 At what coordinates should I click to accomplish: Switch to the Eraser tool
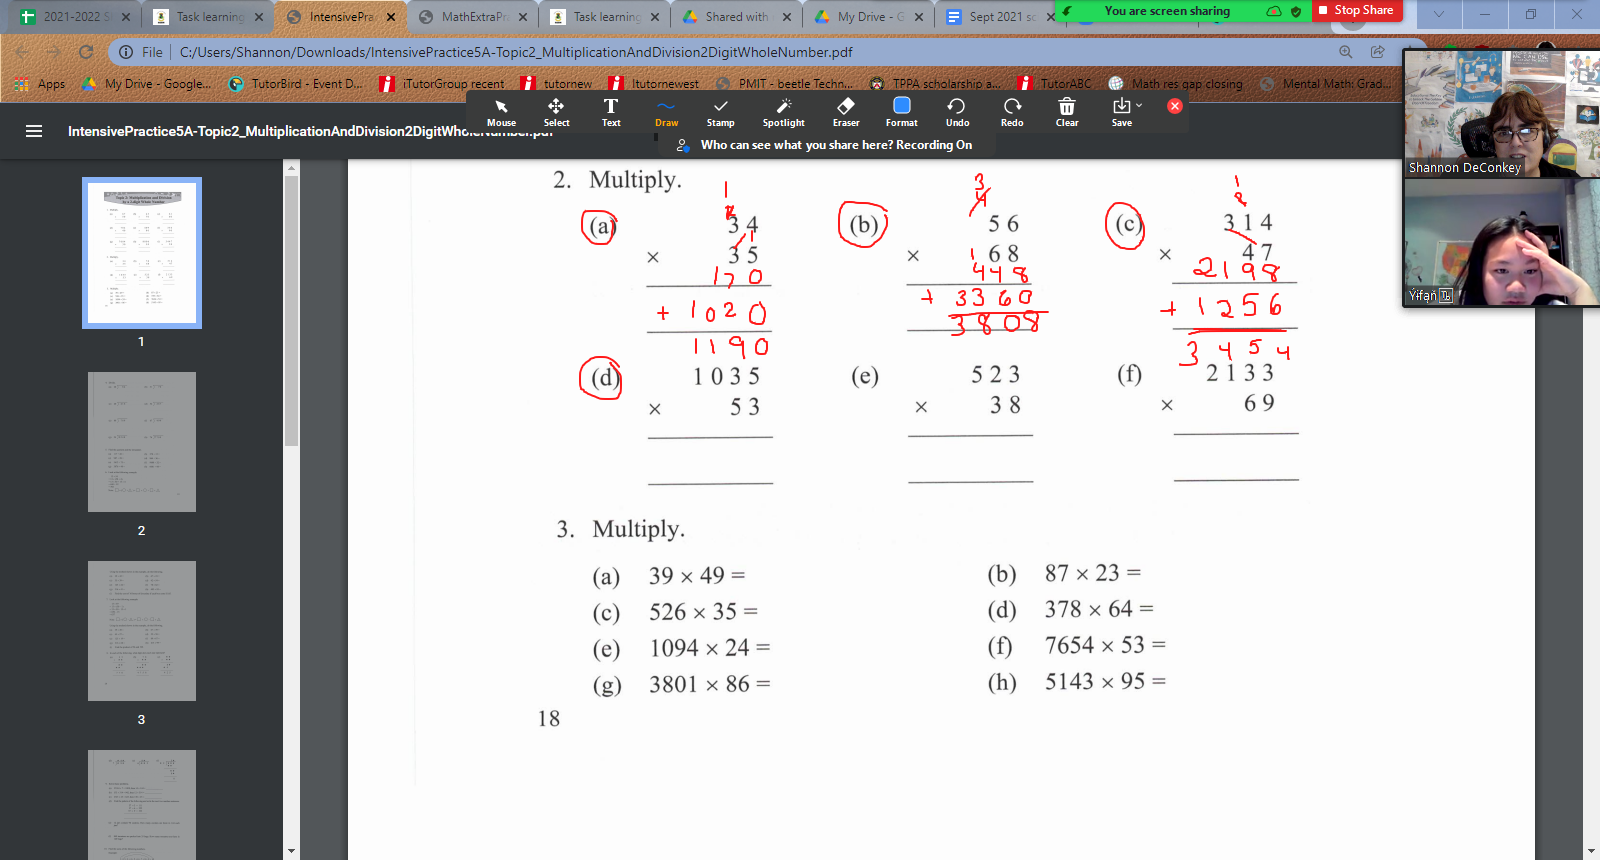pyautogui.click(x=846, y=112)
